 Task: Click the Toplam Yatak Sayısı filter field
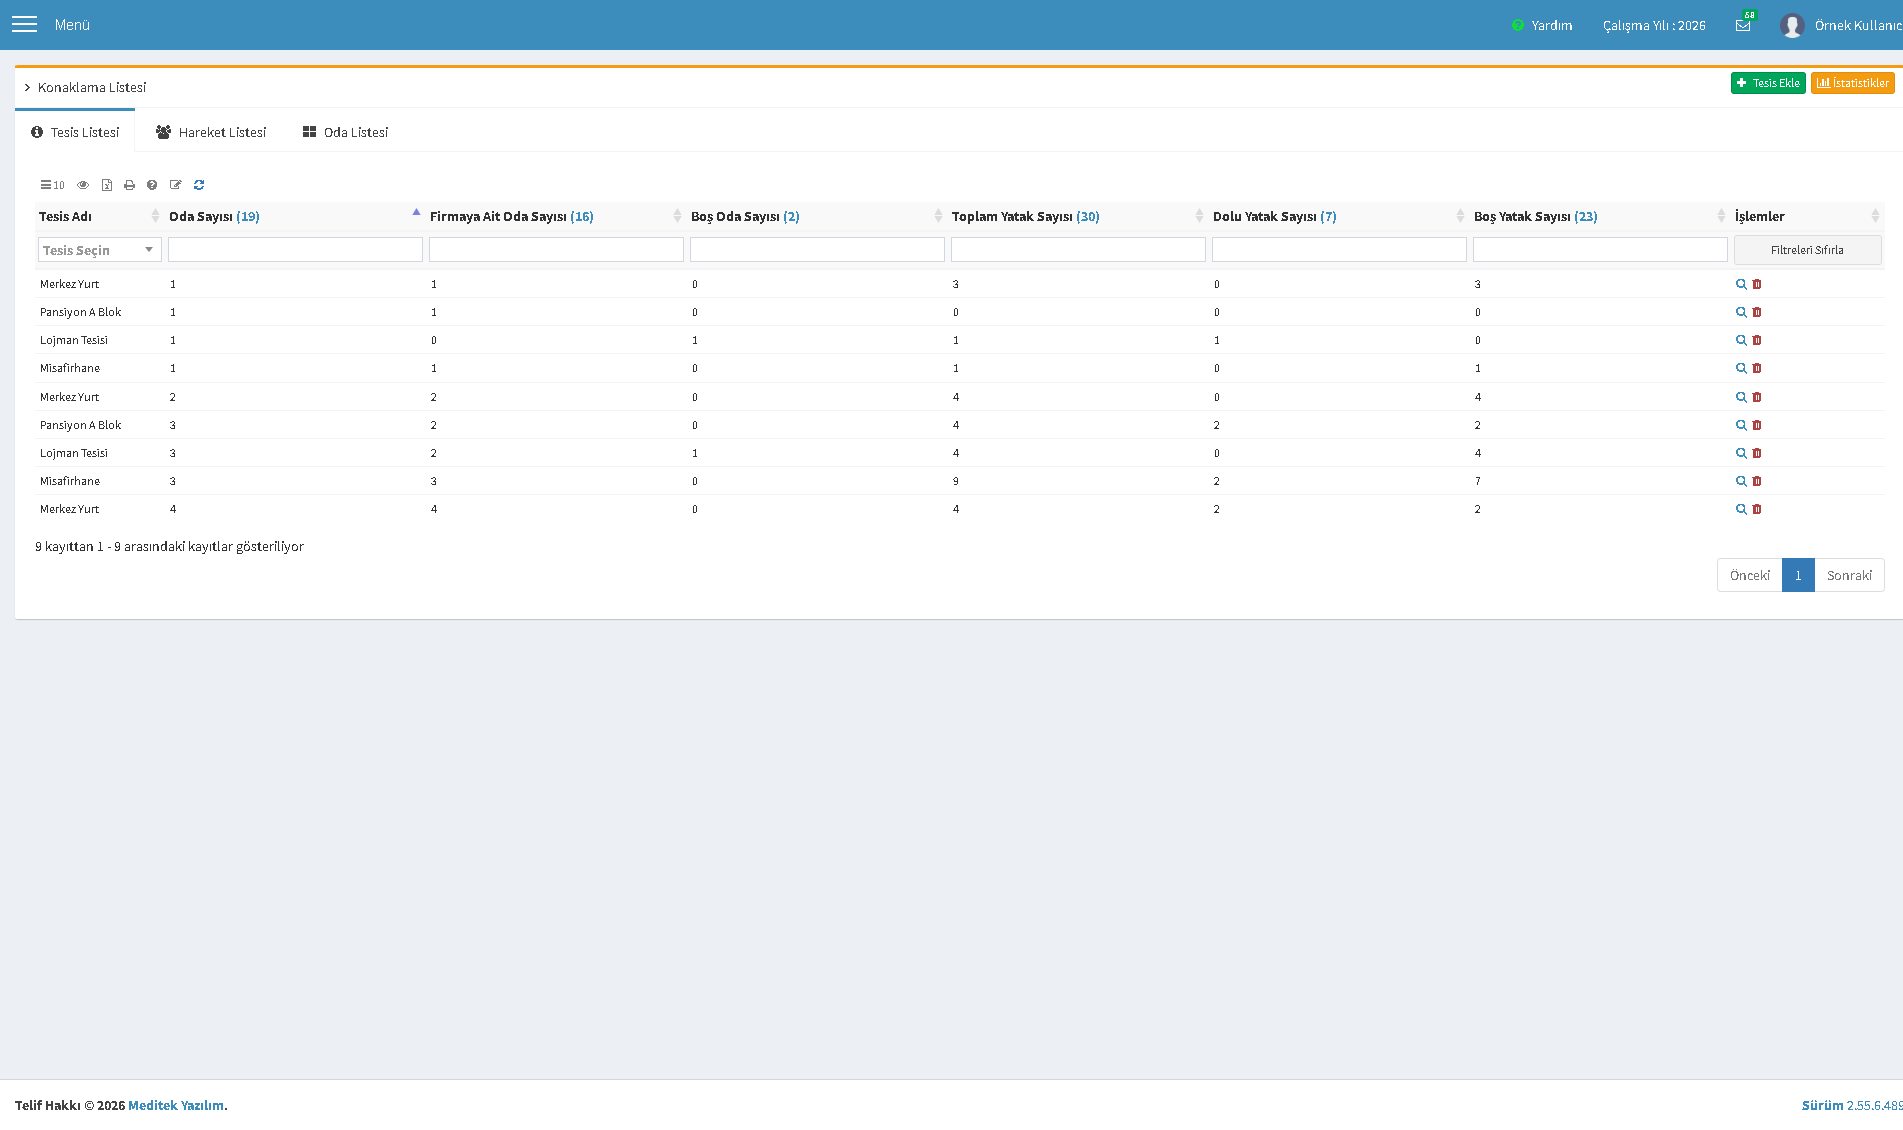1078,250
